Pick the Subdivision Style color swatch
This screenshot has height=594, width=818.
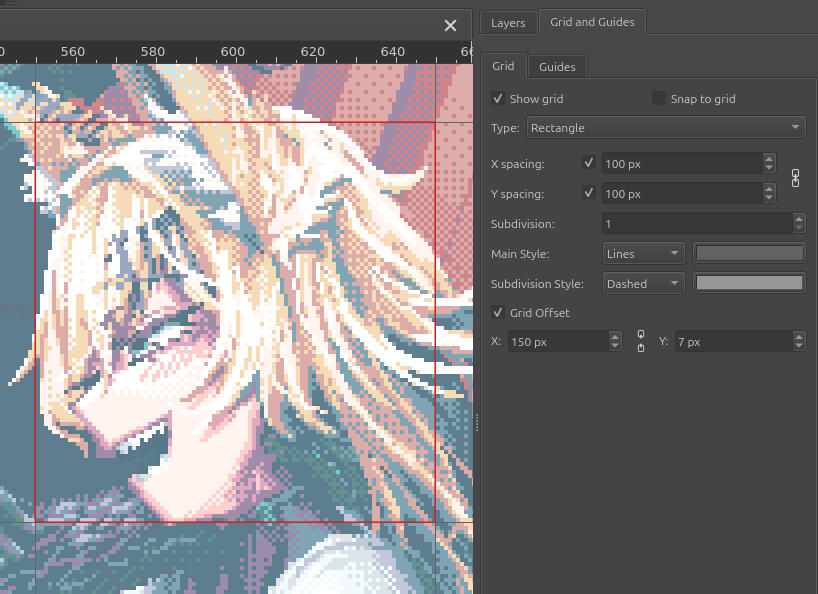749,283
